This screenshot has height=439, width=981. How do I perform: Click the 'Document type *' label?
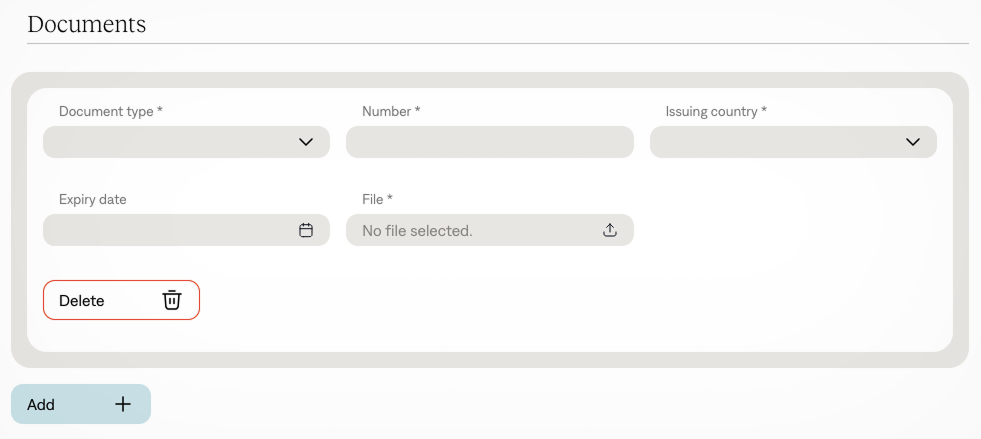click(110, 112)
